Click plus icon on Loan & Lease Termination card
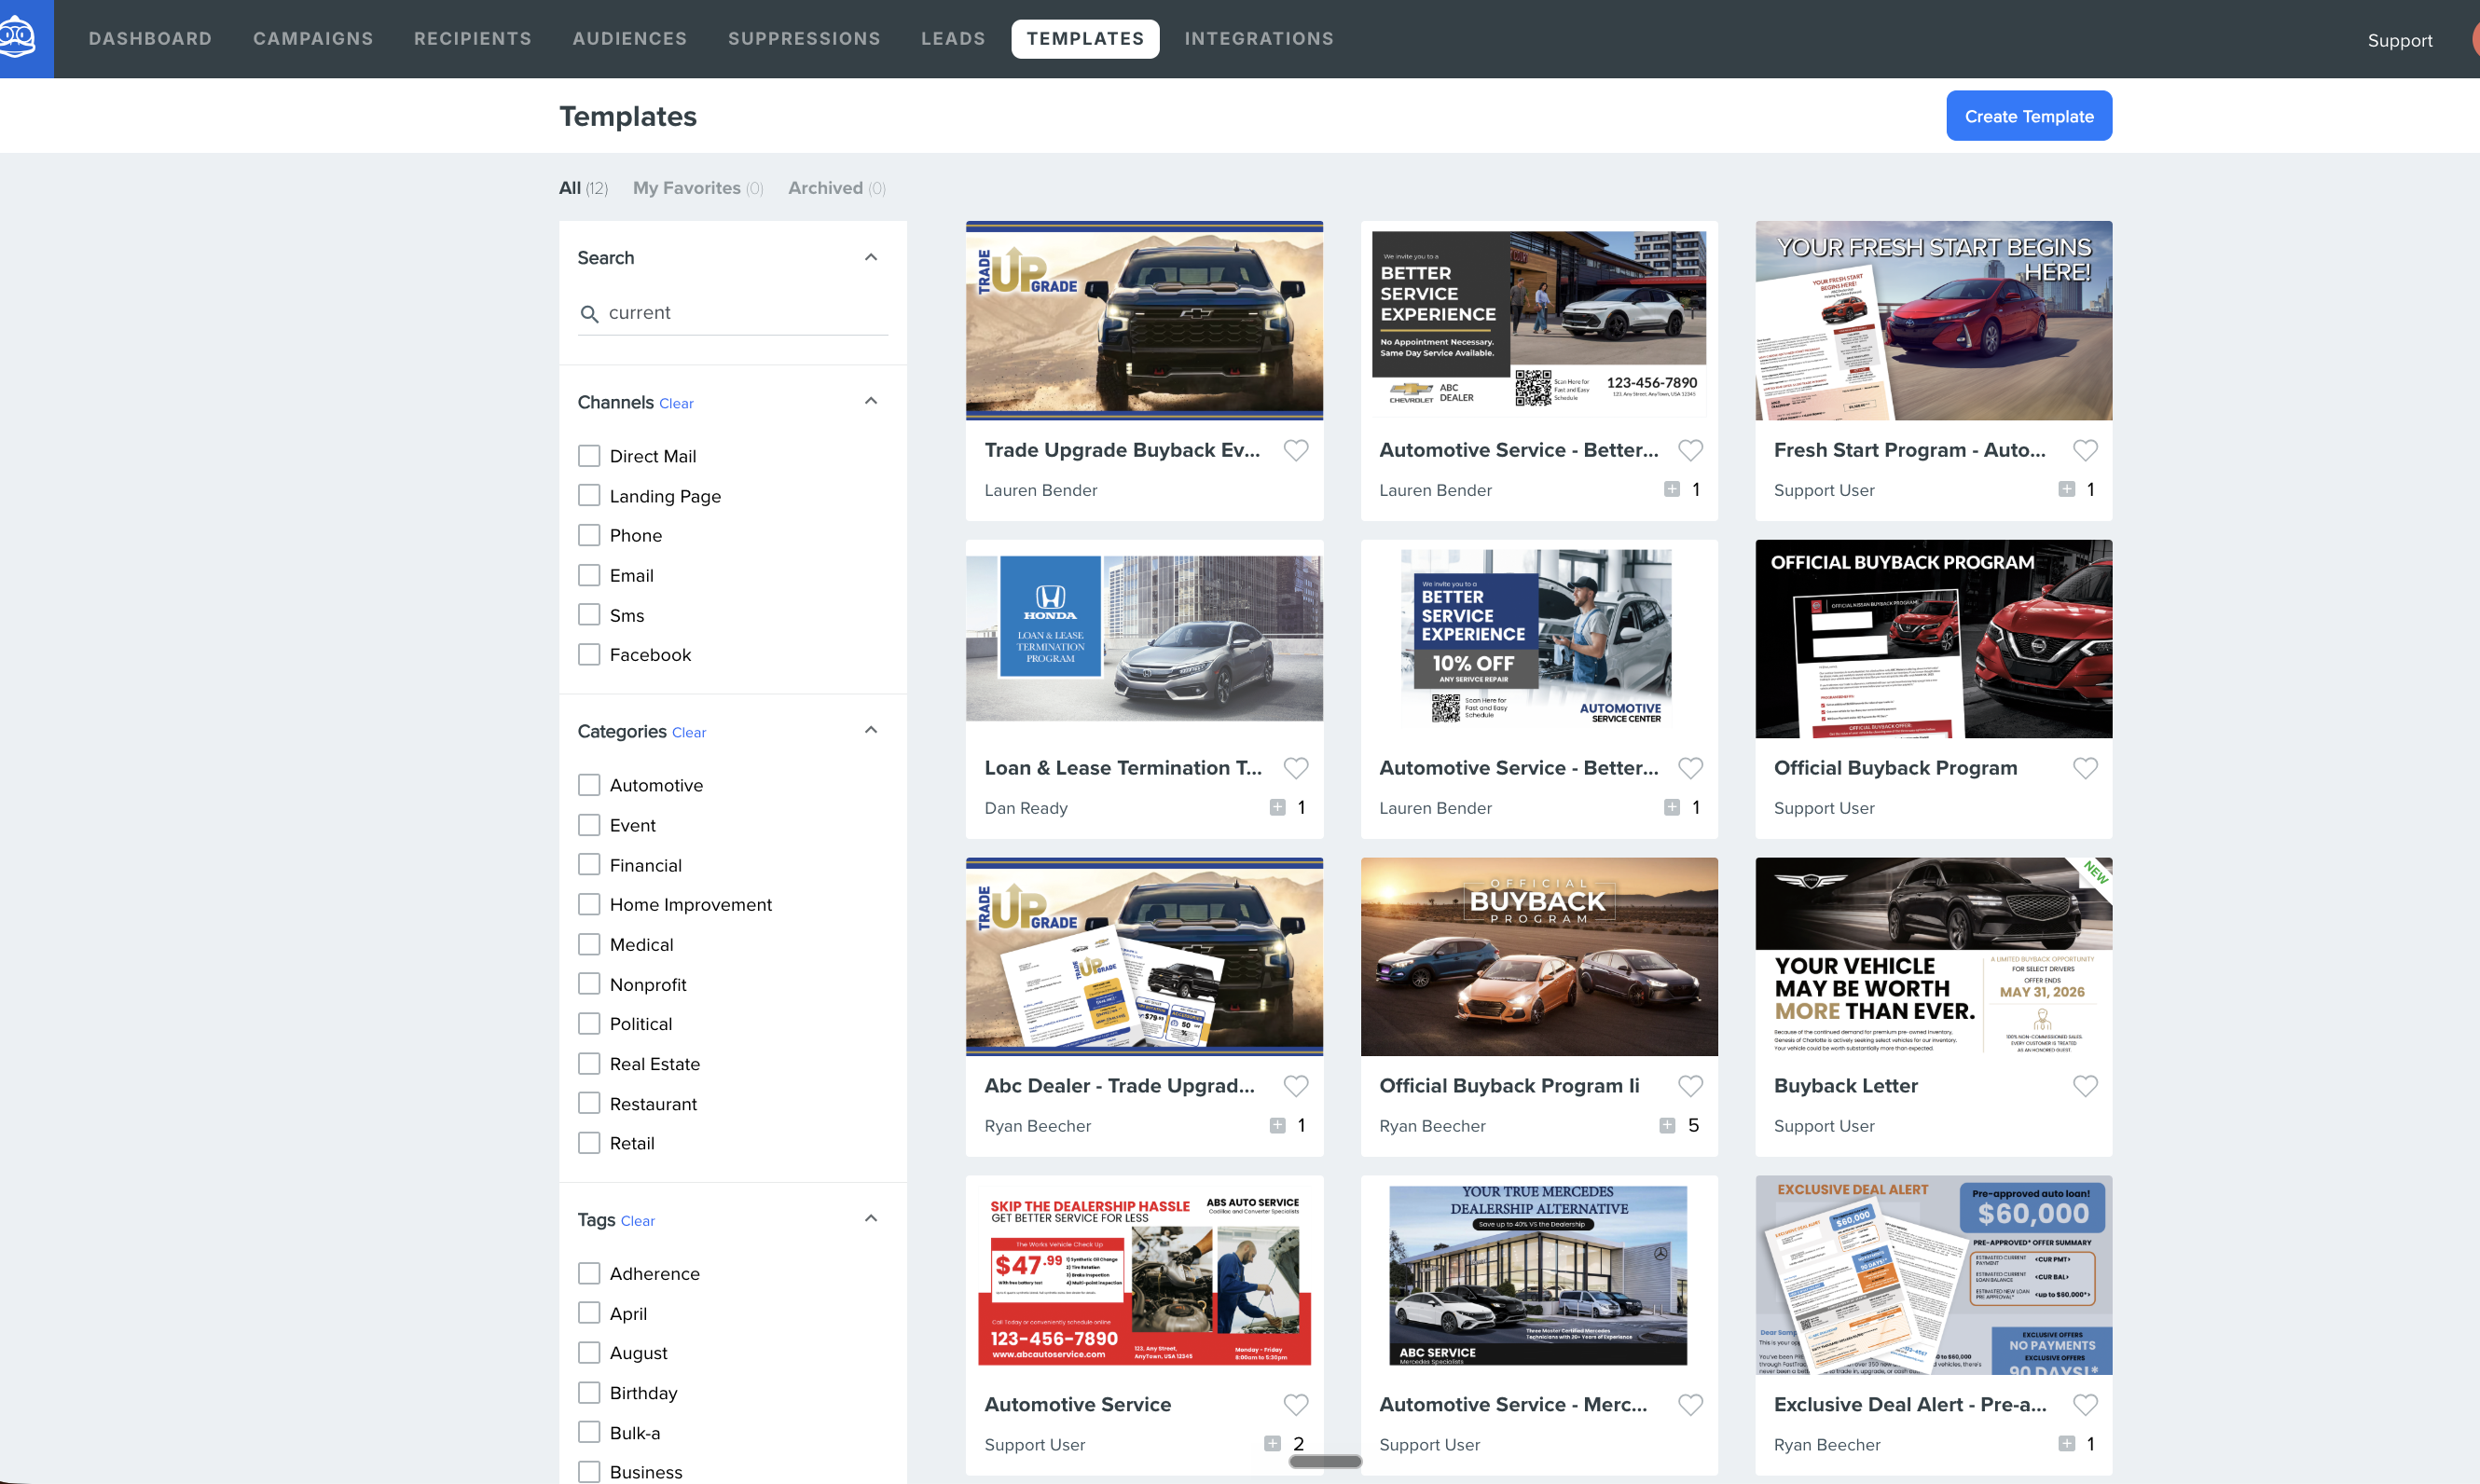Viewport: 2480px width, 1484px height. (1277, 807)
